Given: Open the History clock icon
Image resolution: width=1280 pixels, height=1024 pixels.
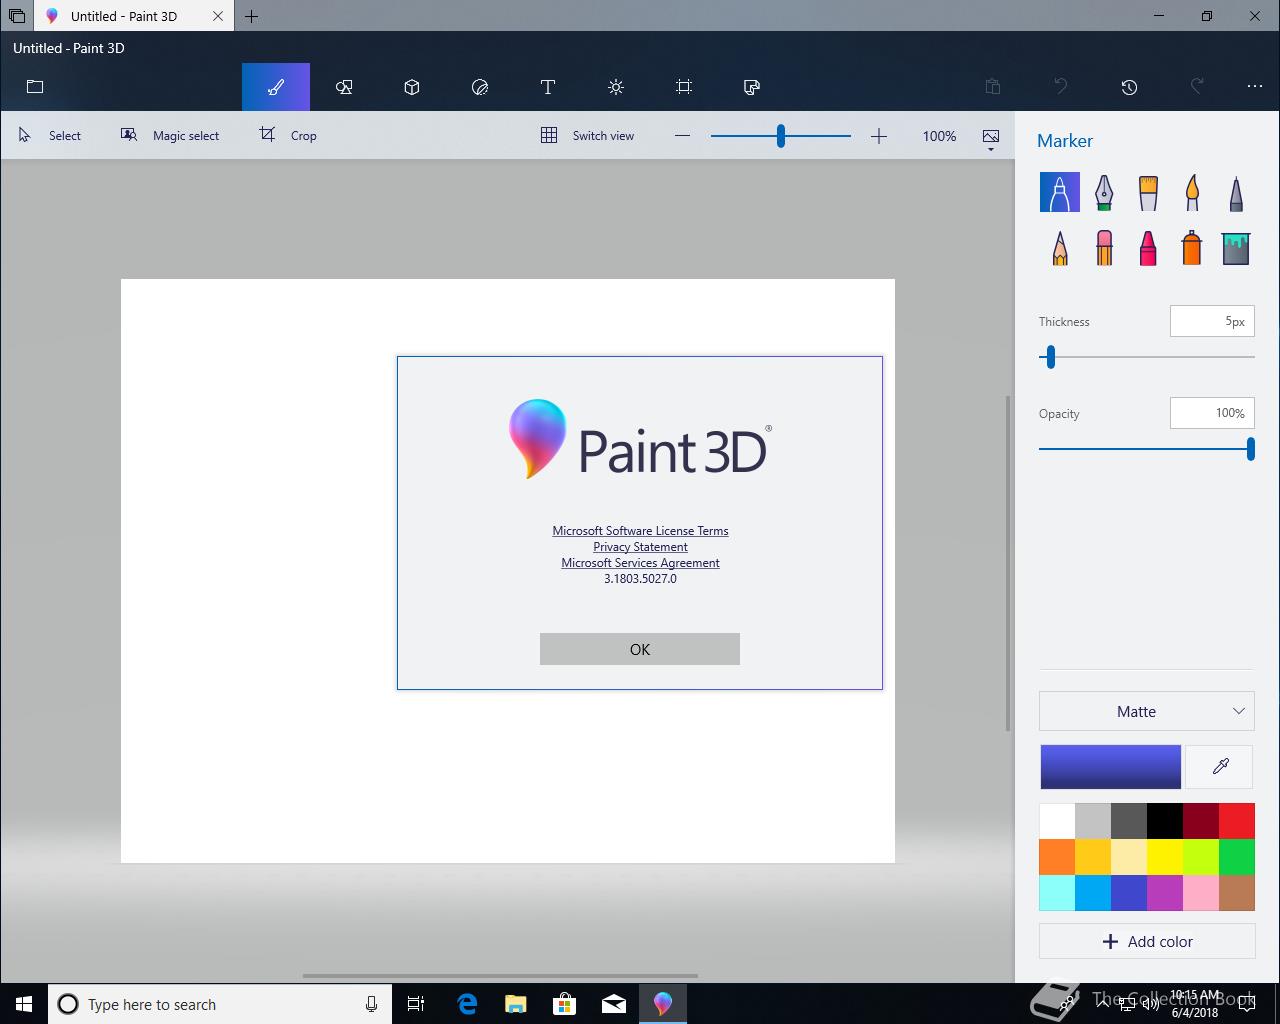Looking at the screenshot, I should coord(1129,87).
